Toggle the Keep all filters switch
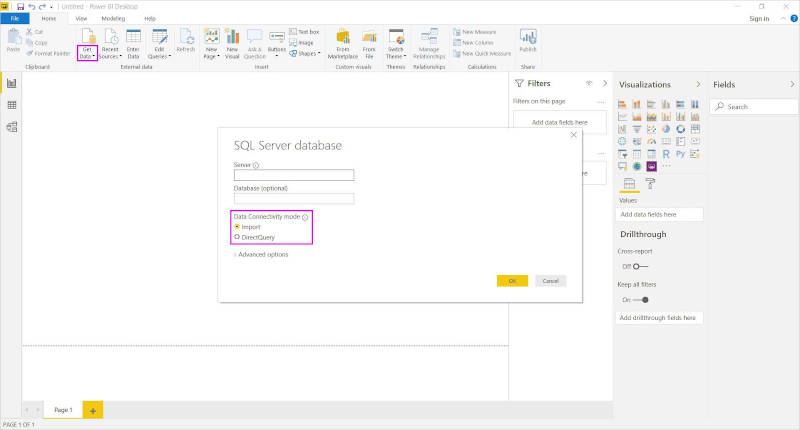Viewport: 800px width, 430px height. click(x=641, y=300)
